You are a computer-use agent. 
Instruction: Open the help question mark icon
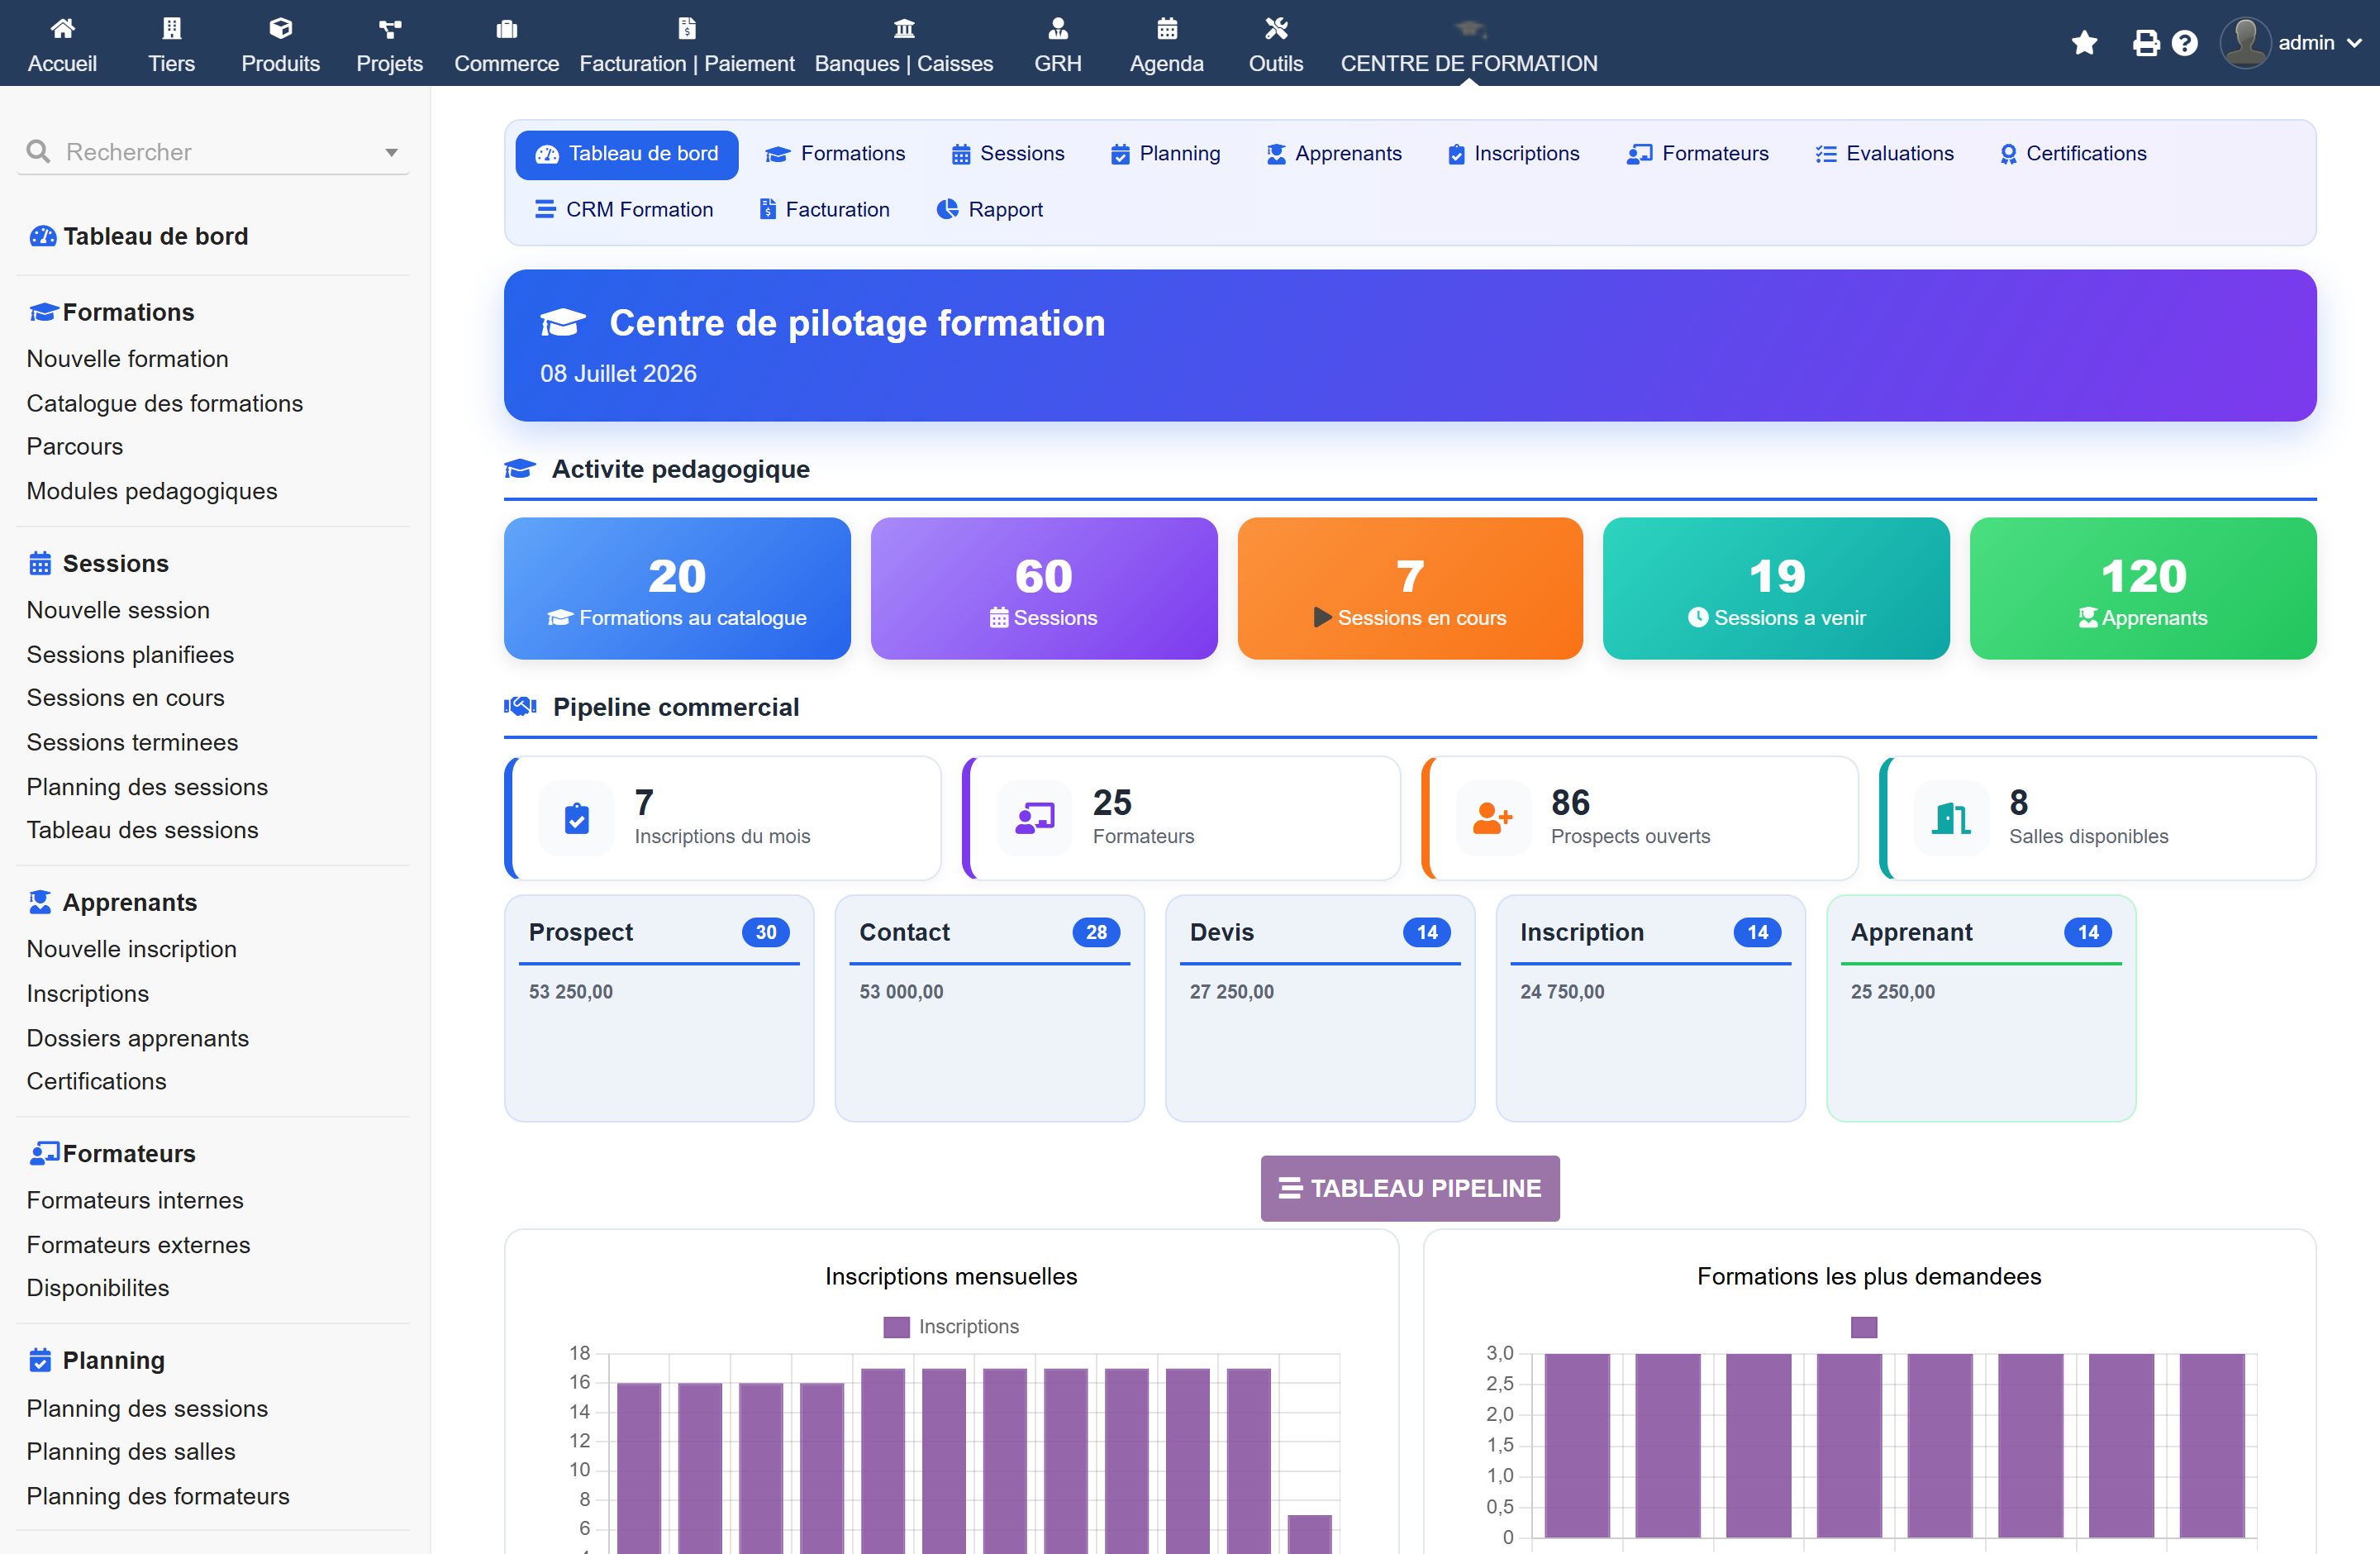[2185, 43]
